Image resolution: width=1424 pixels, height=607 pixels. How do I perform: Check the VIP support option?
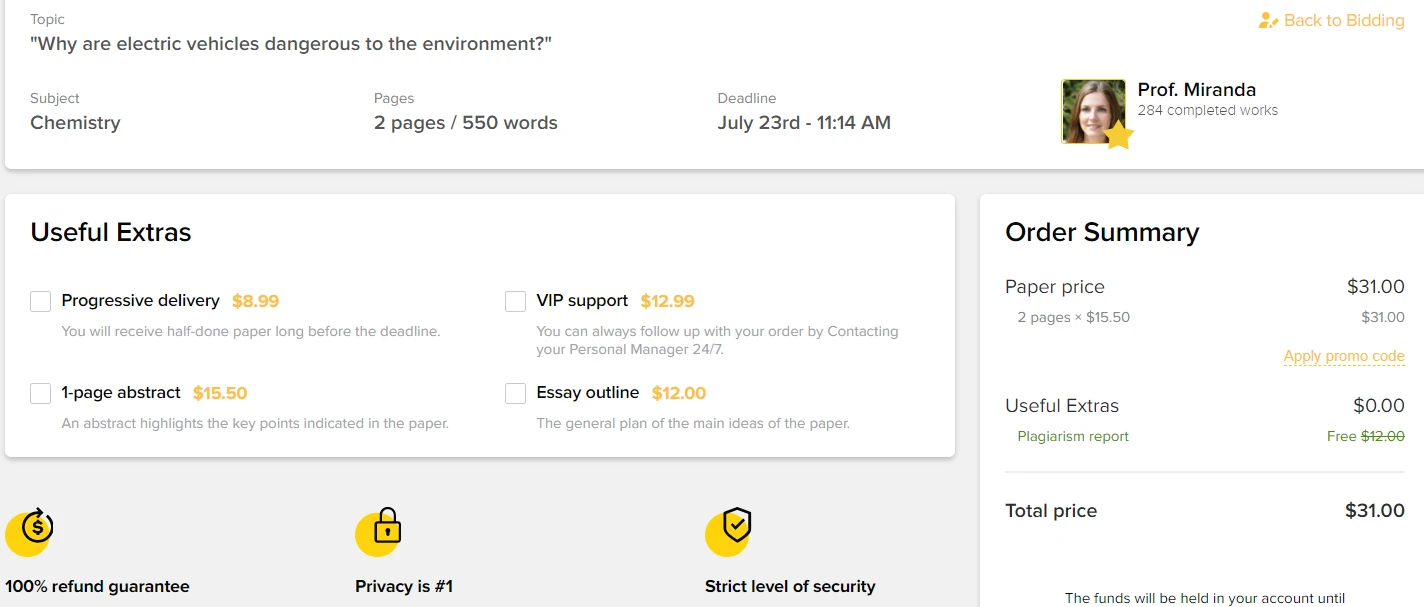pyautogui.click(x=515, y=301)
